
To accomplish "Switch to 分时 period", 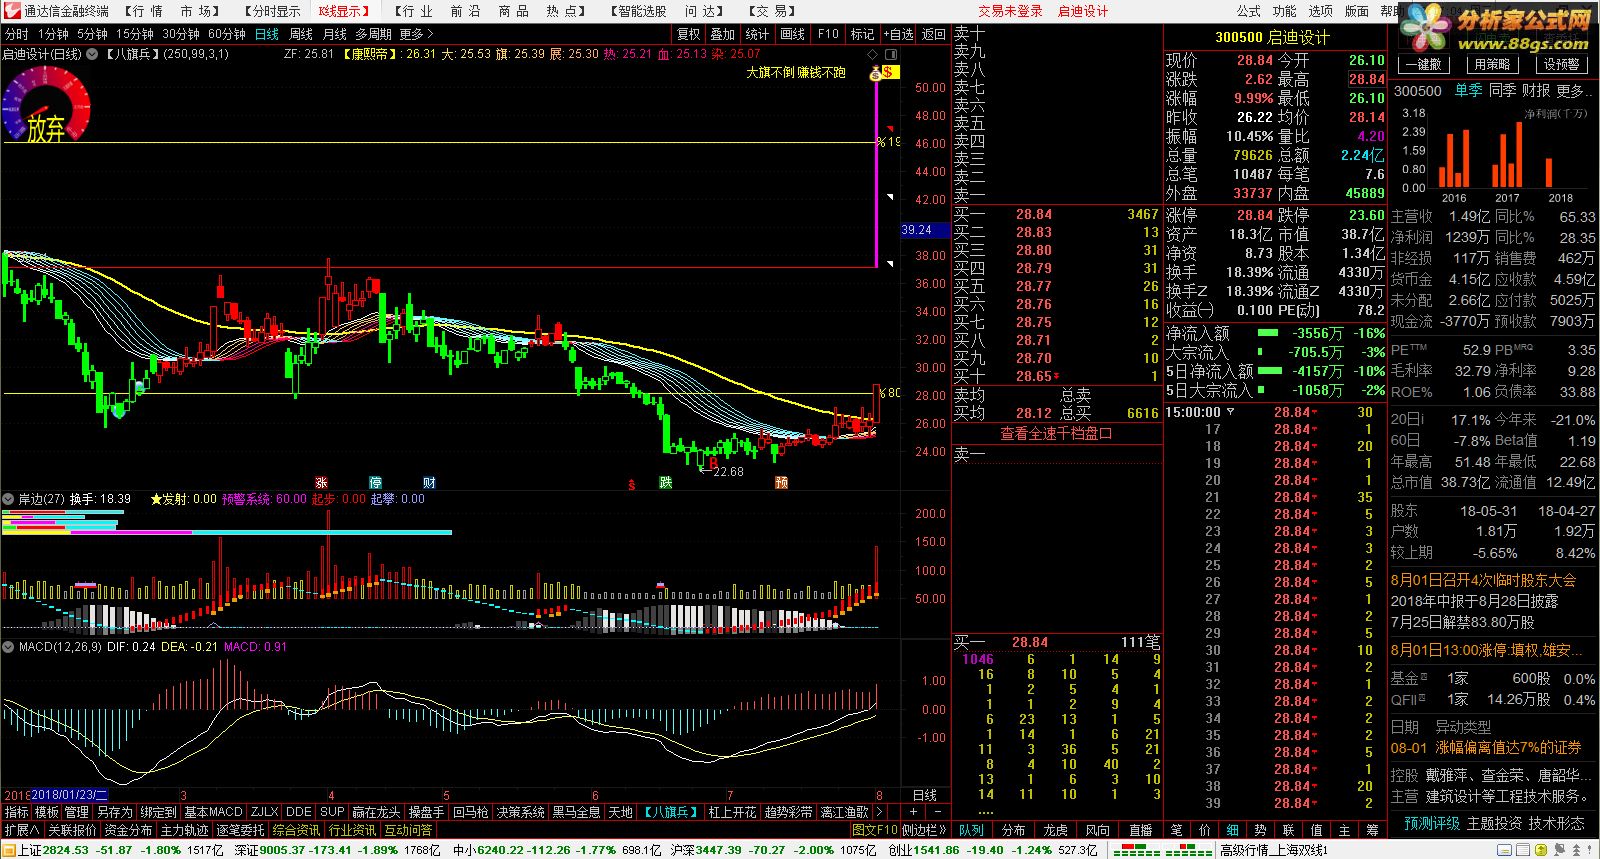I will tap(17, 34).
